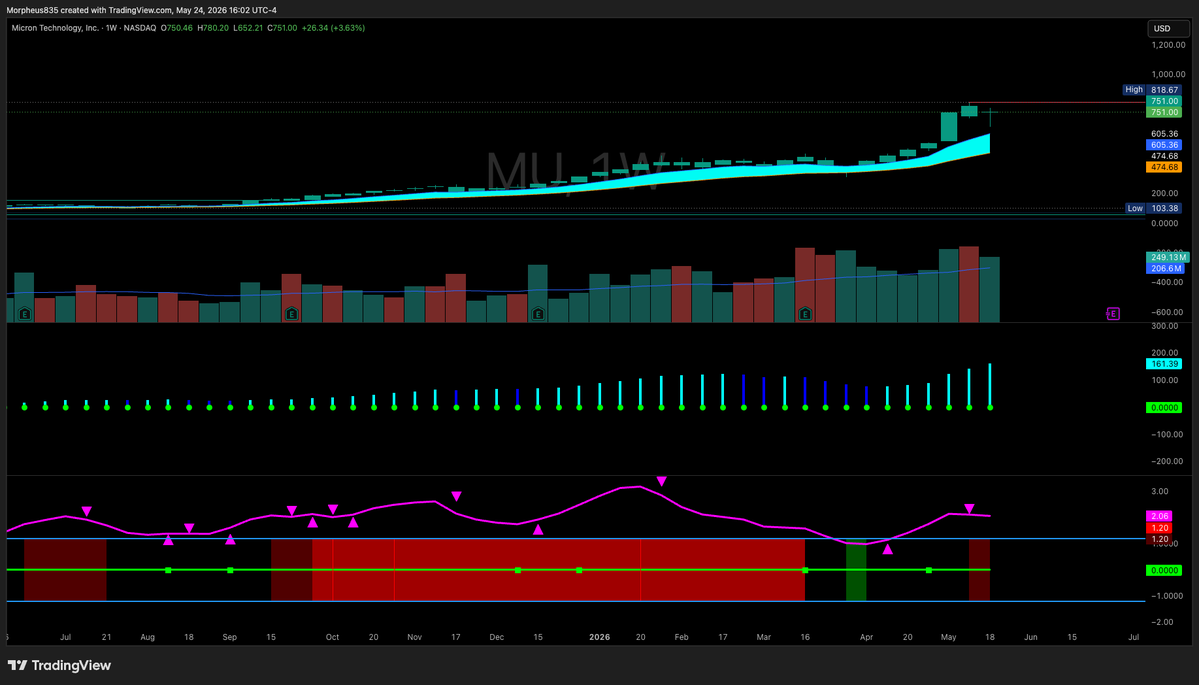This screenshot has width=1199, height=685.
Task: Click NASDAQ in the chart legend
Action: pyautogui.click(x=140, y=28)
